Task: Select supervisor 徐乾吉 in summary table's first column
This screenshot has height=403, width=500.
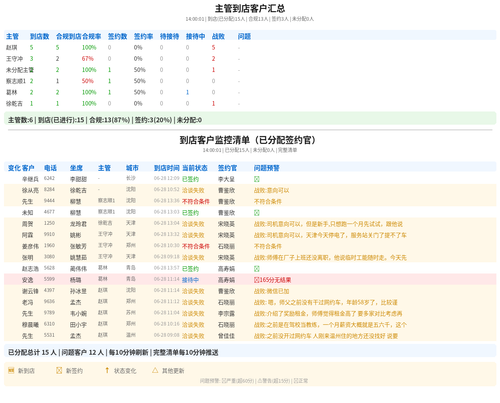Action: pos(14,104)
